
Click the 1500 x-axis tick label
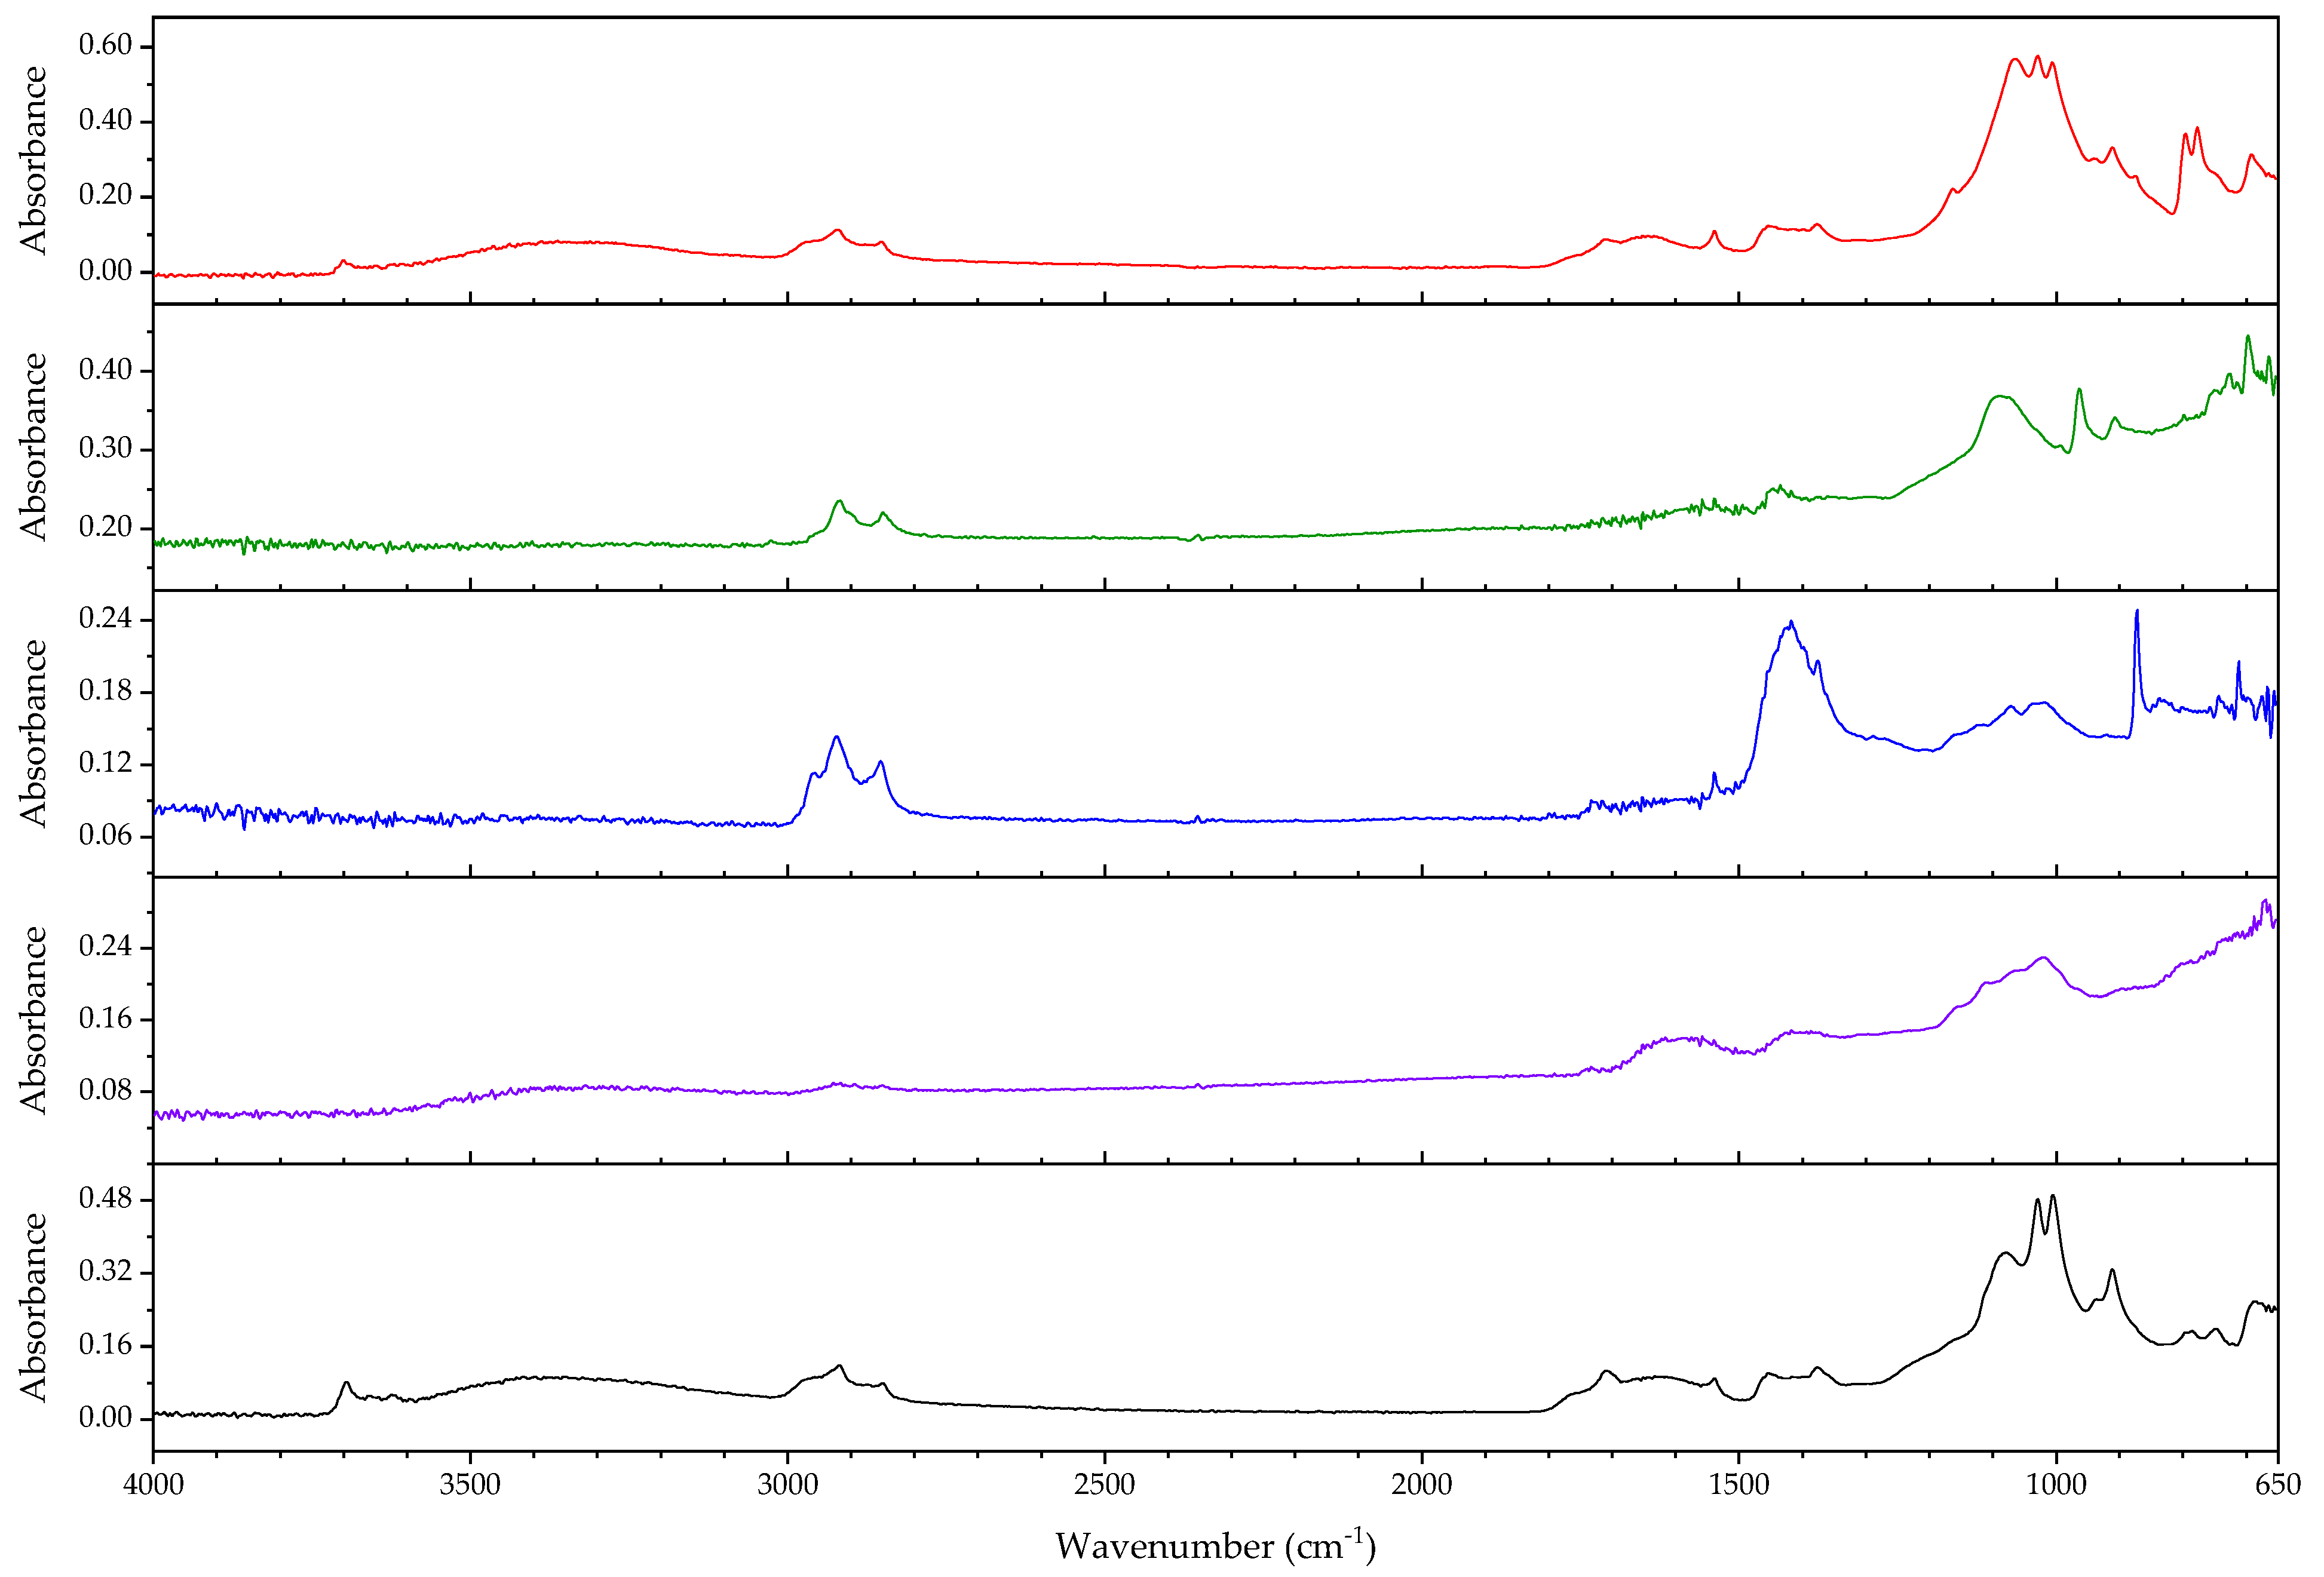pos(1738,1484)
